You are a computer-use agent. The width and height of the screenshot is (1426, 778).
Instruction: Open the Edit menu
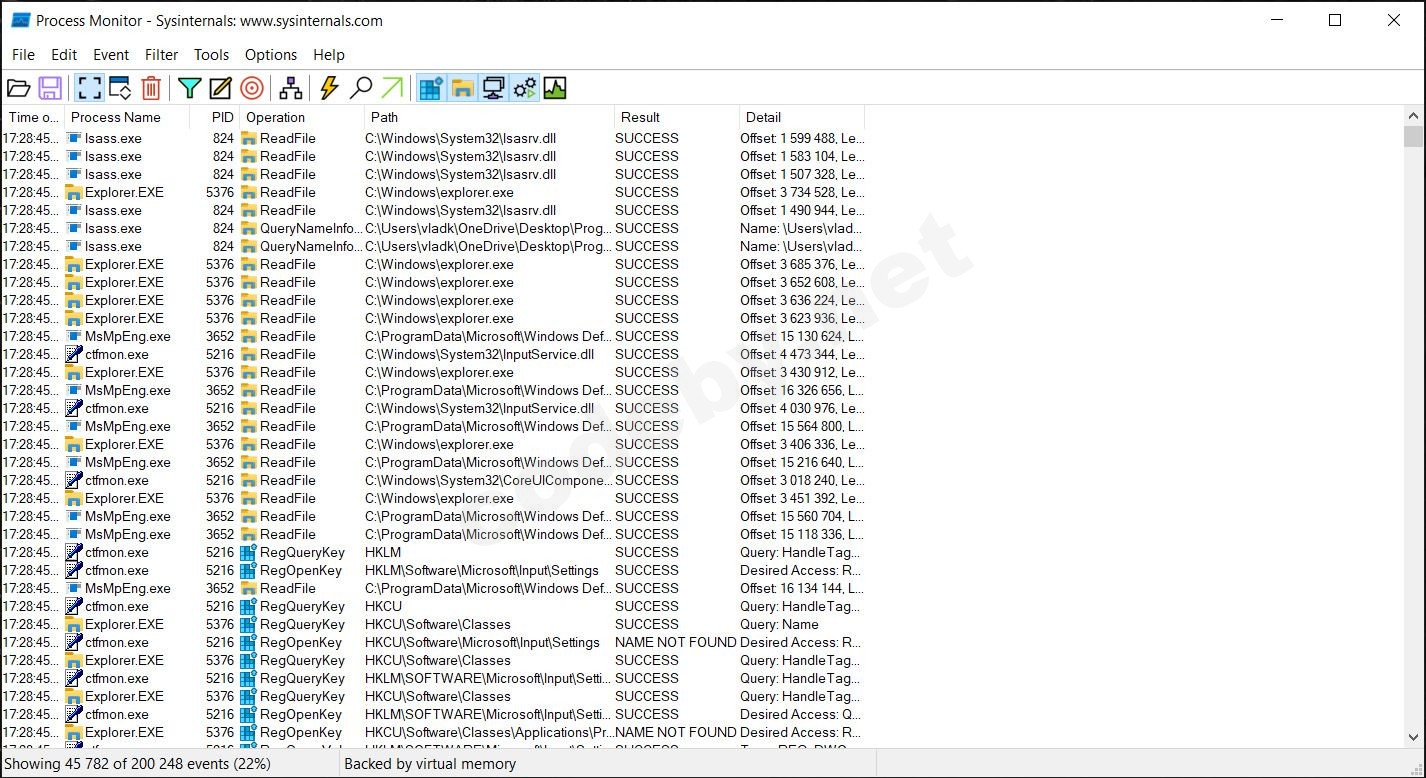point(64,55)
